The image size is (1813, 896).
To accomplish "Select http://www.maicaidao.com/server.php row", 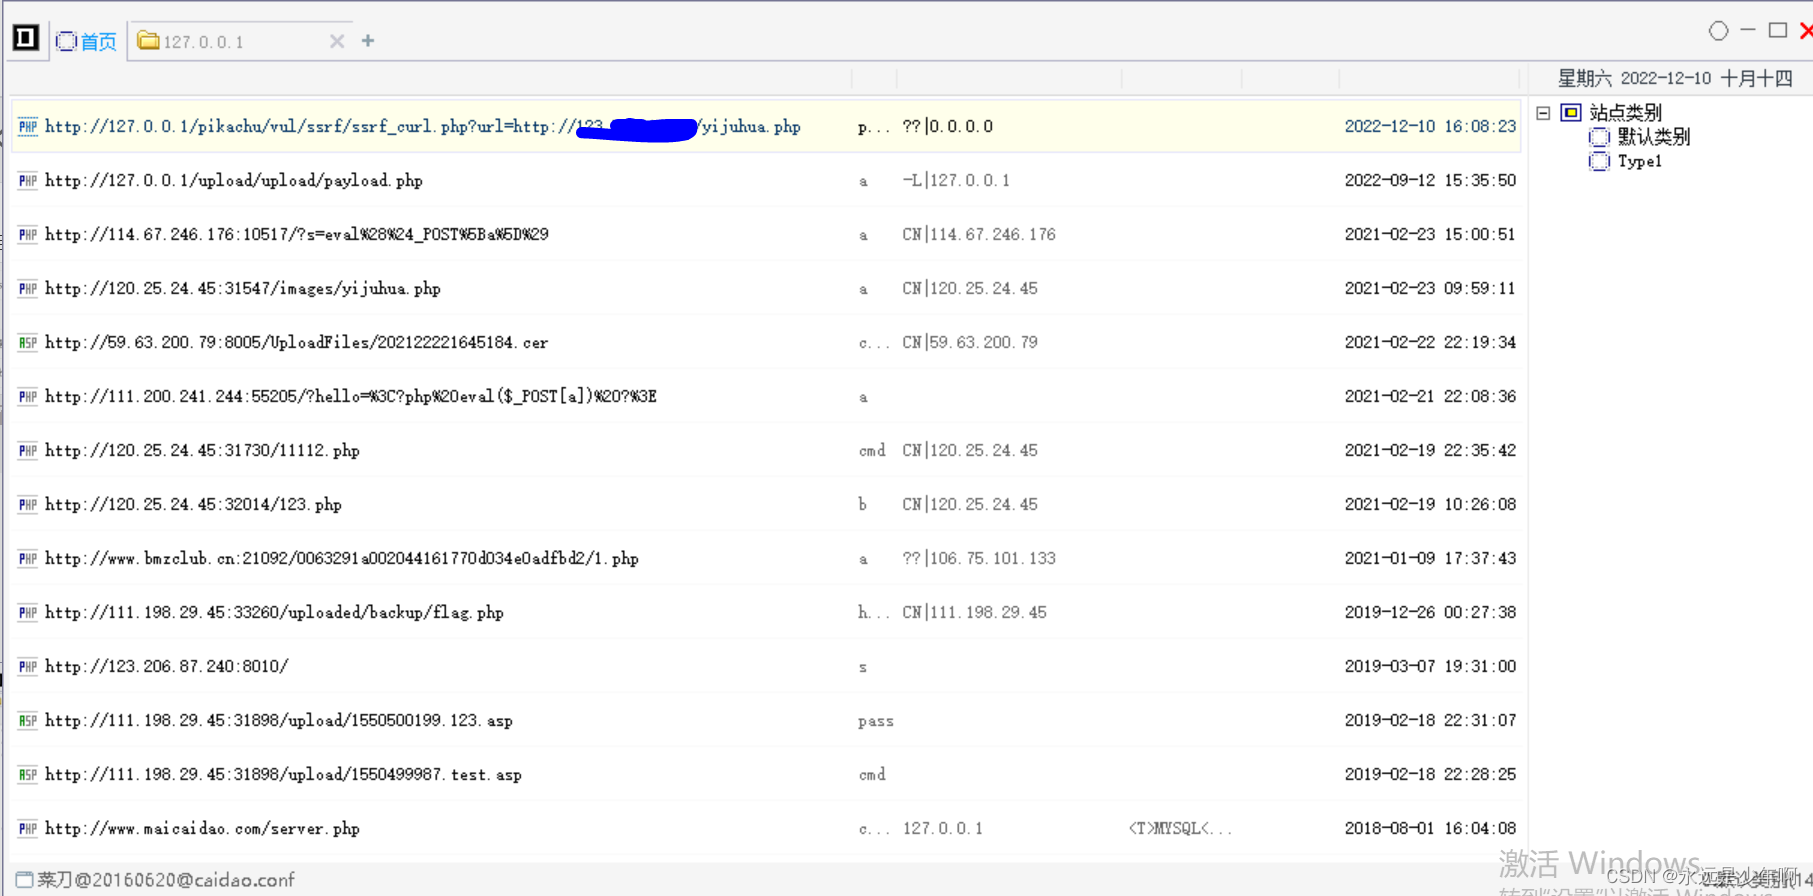I will [x=766, y=828].
